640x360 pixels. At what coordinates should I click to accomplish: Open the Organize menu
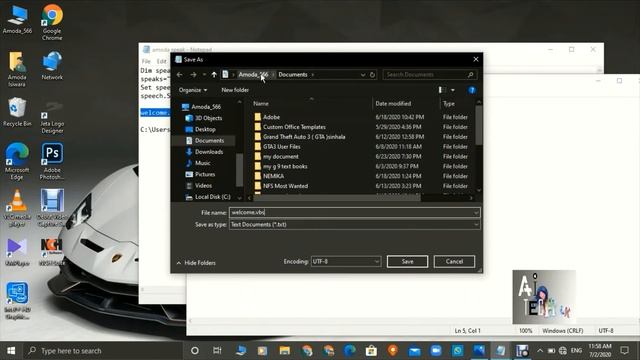tap(193, 90)
